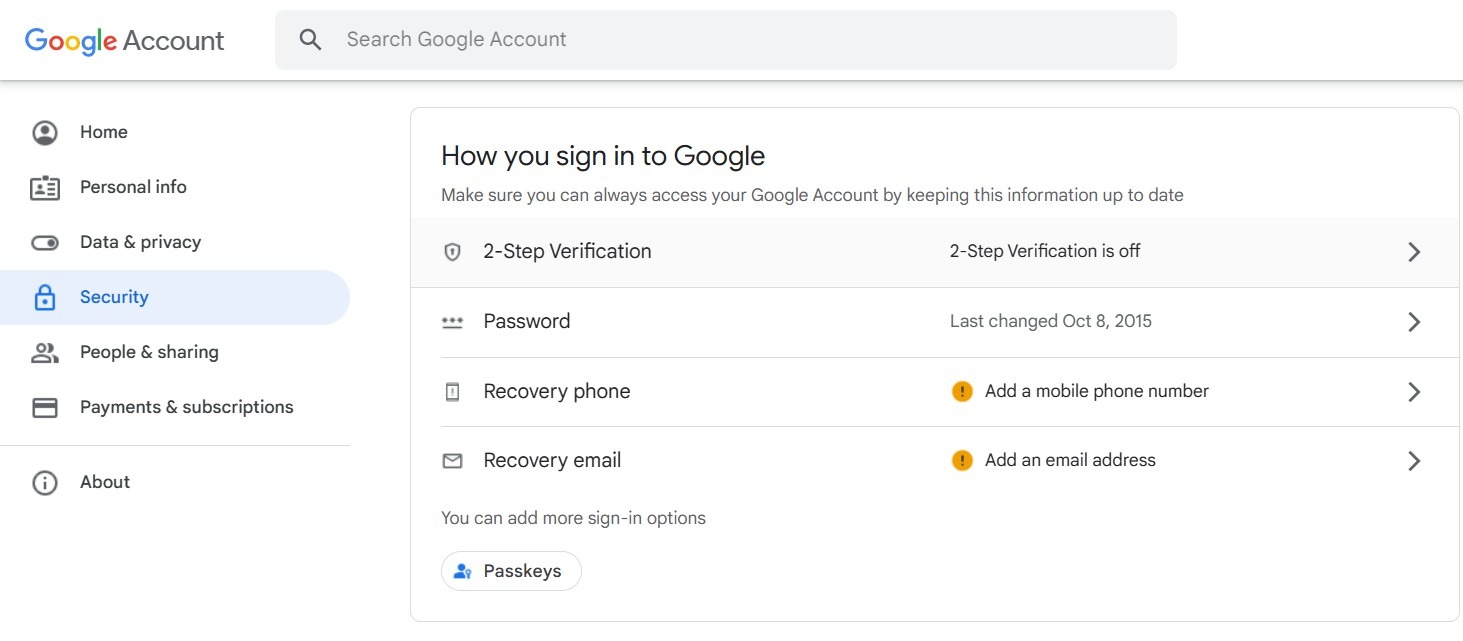Viewport: 1463px width, 641px height.
Task: Open Recovery email via its chevron
Action: [x=1414, y=461]
